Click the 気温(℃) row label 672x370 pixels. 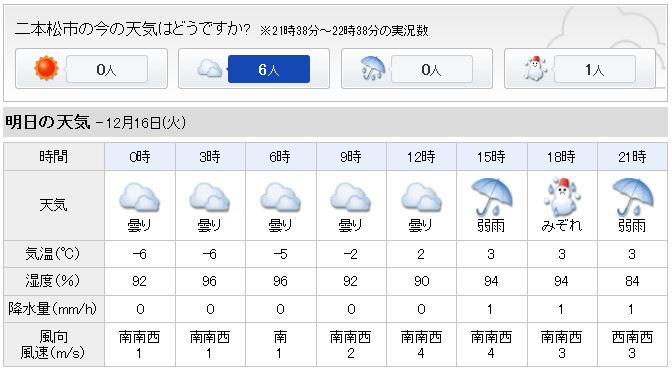tap(53, 254)
